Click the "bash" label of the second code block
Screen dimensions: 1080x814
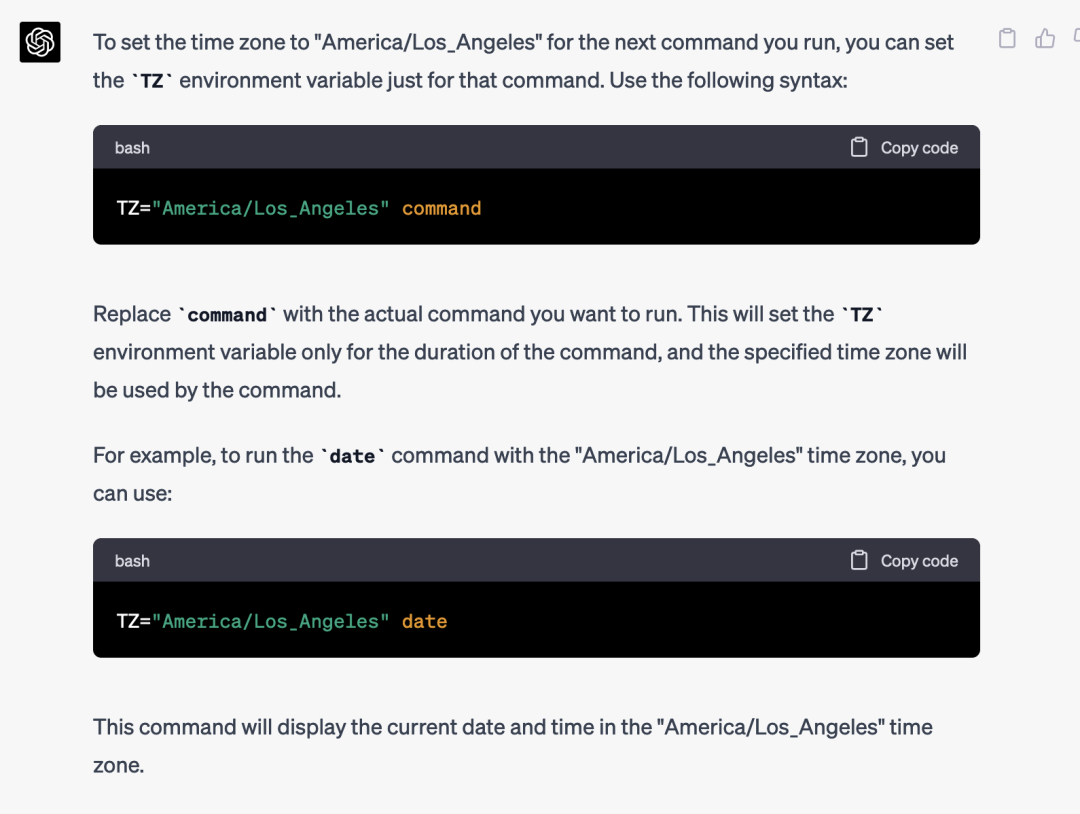click(x=132, y=561)
